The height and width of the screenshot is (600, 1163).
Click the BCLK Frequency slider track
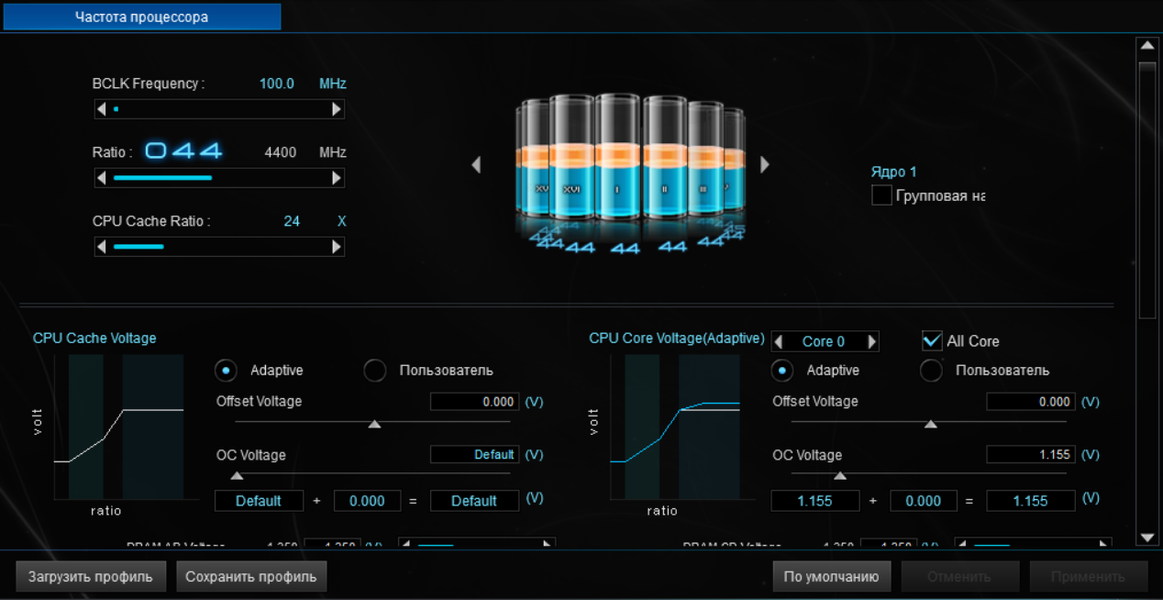tap(219, 110)
